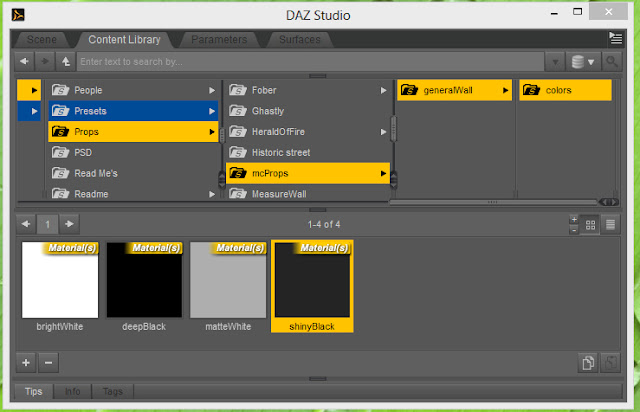
Task: Select the MeasureWall folder
Action: pos(308,194)
